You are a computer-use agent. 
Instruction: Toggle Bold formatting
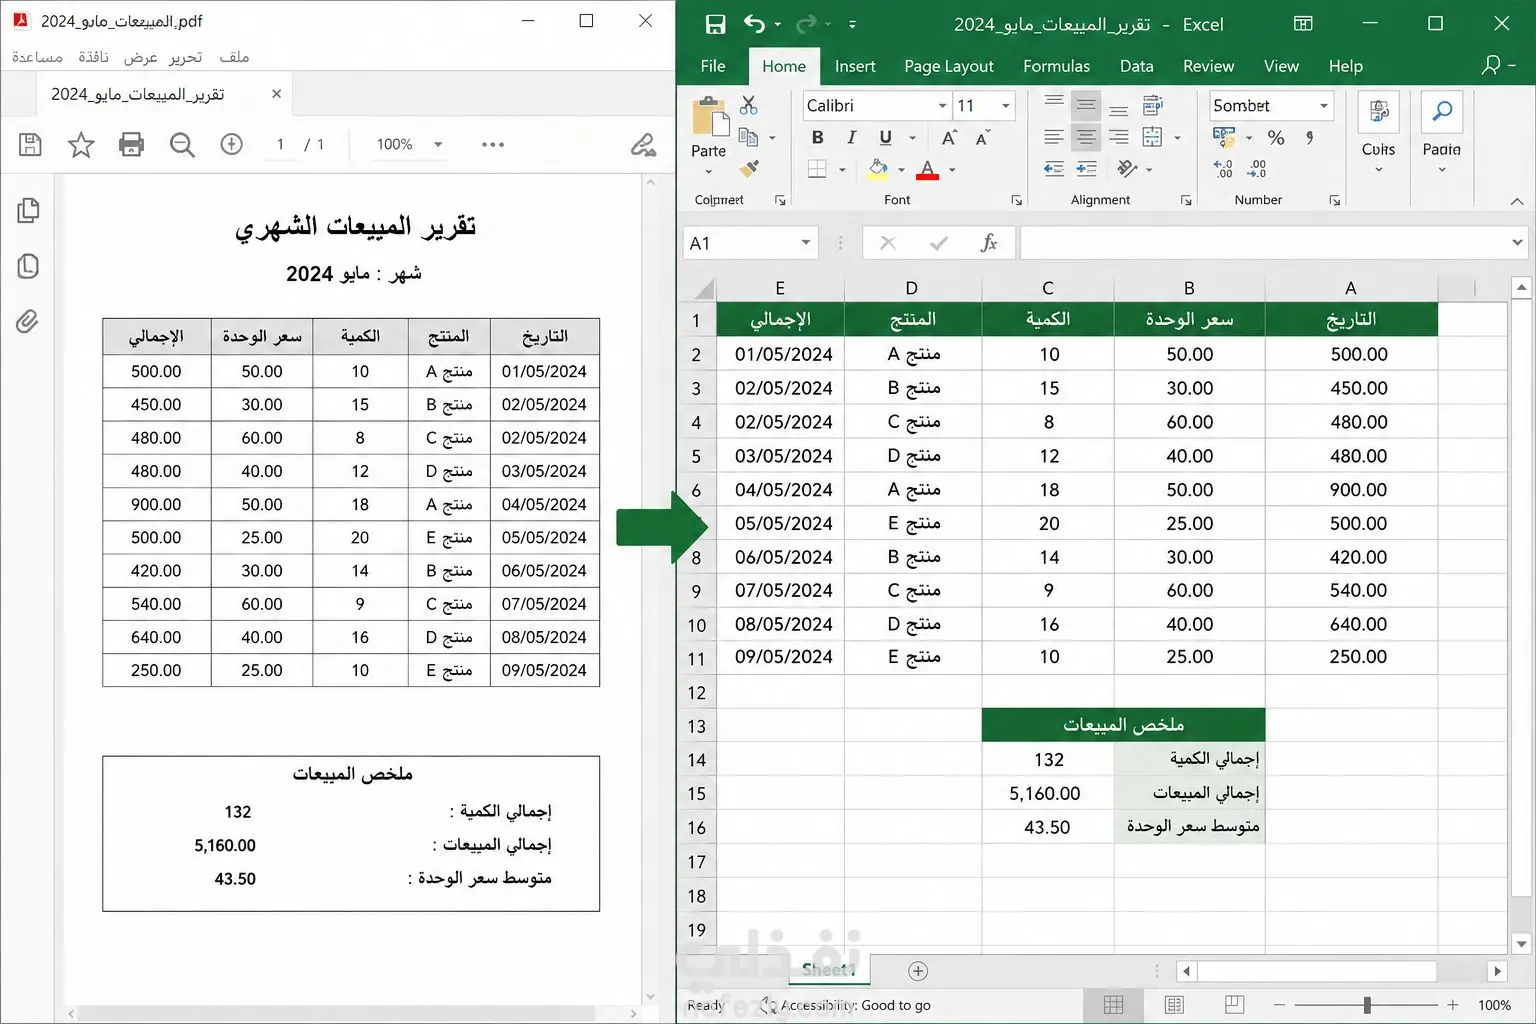pos(818,138)
